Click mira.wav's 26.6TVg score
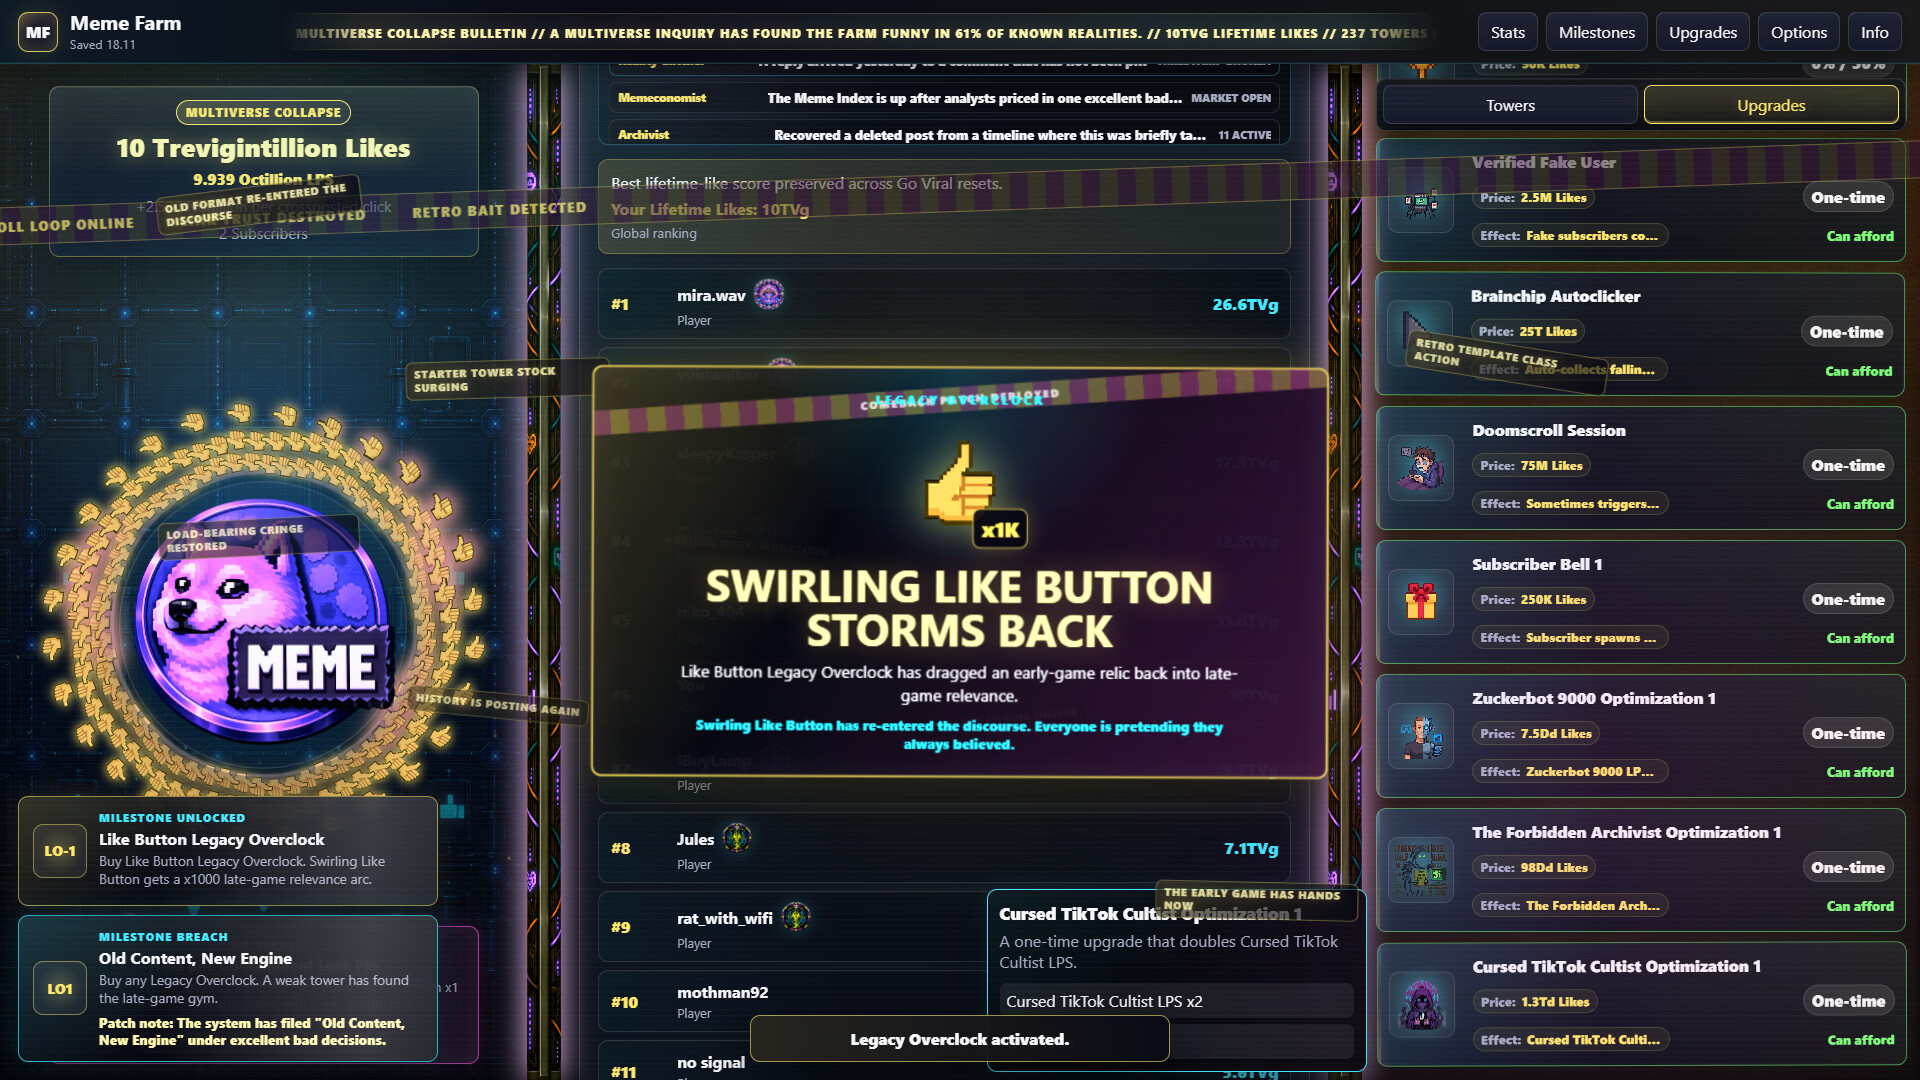The width and height of the screenshot is (1920, 1080). tap(1245, 304)
